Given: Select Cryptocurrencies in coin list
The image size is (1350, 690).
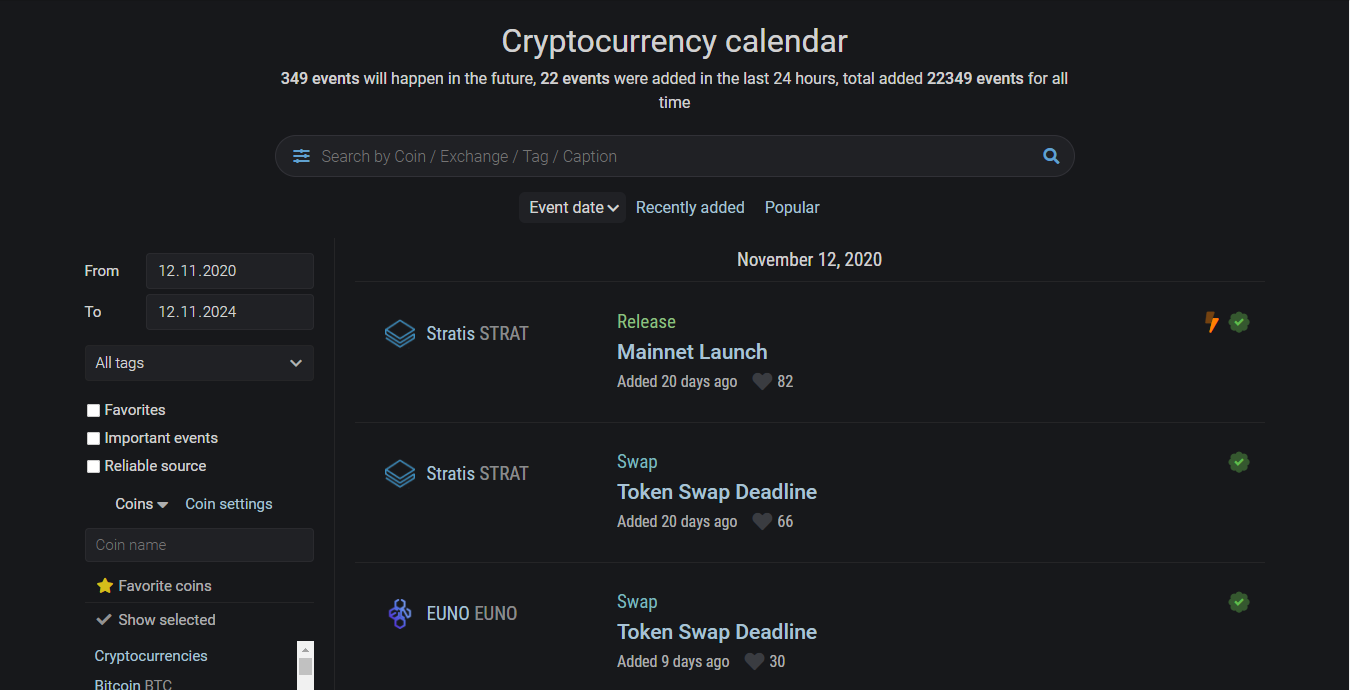Looking at the screenshot, I should (x=151, y=656).
